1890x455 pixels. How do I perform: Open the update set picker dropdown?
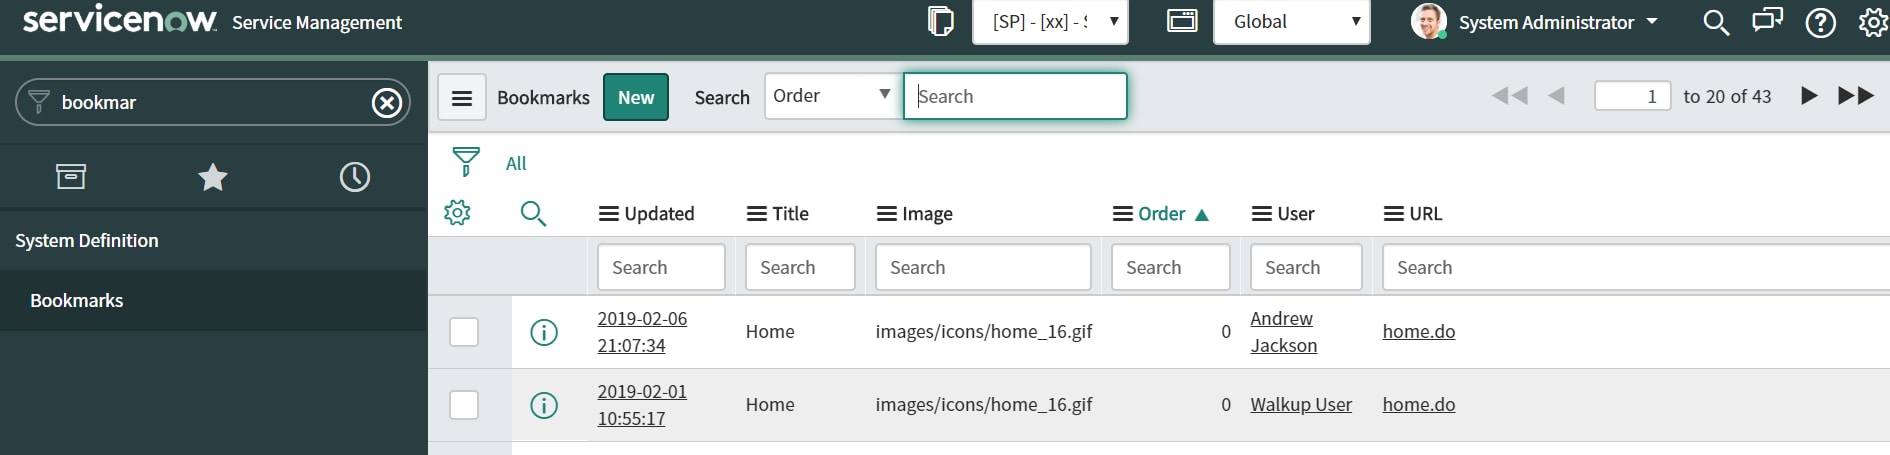click(1050, 22)
